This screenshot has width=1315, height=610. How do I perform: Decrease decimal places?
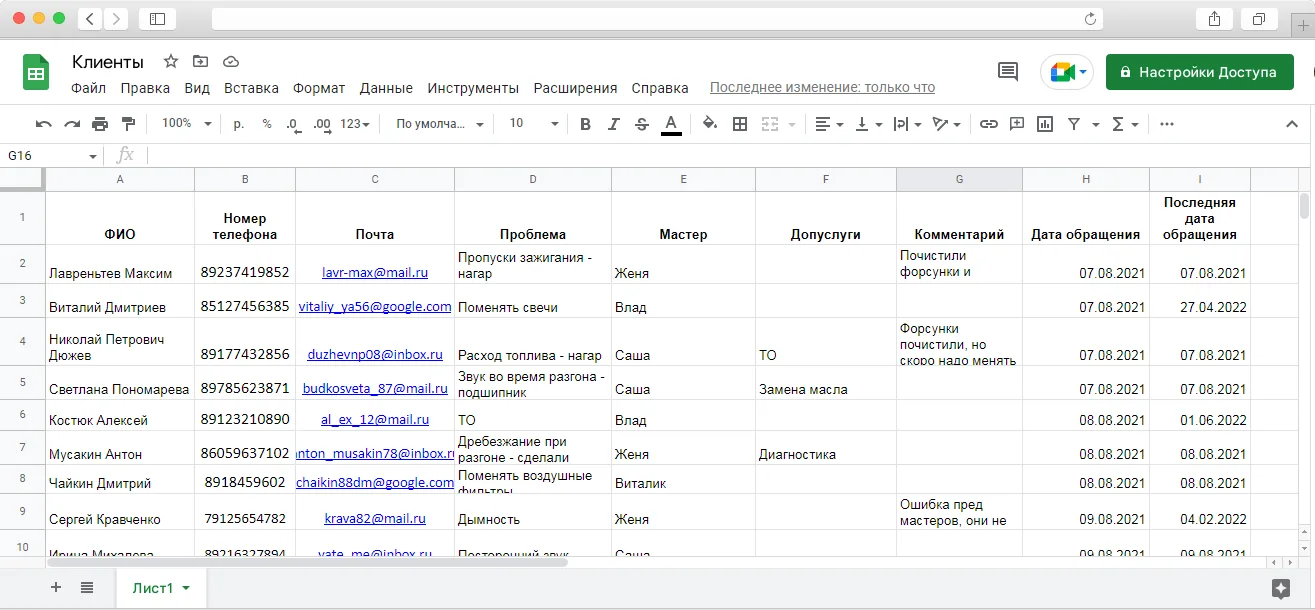tap(293, 124)
